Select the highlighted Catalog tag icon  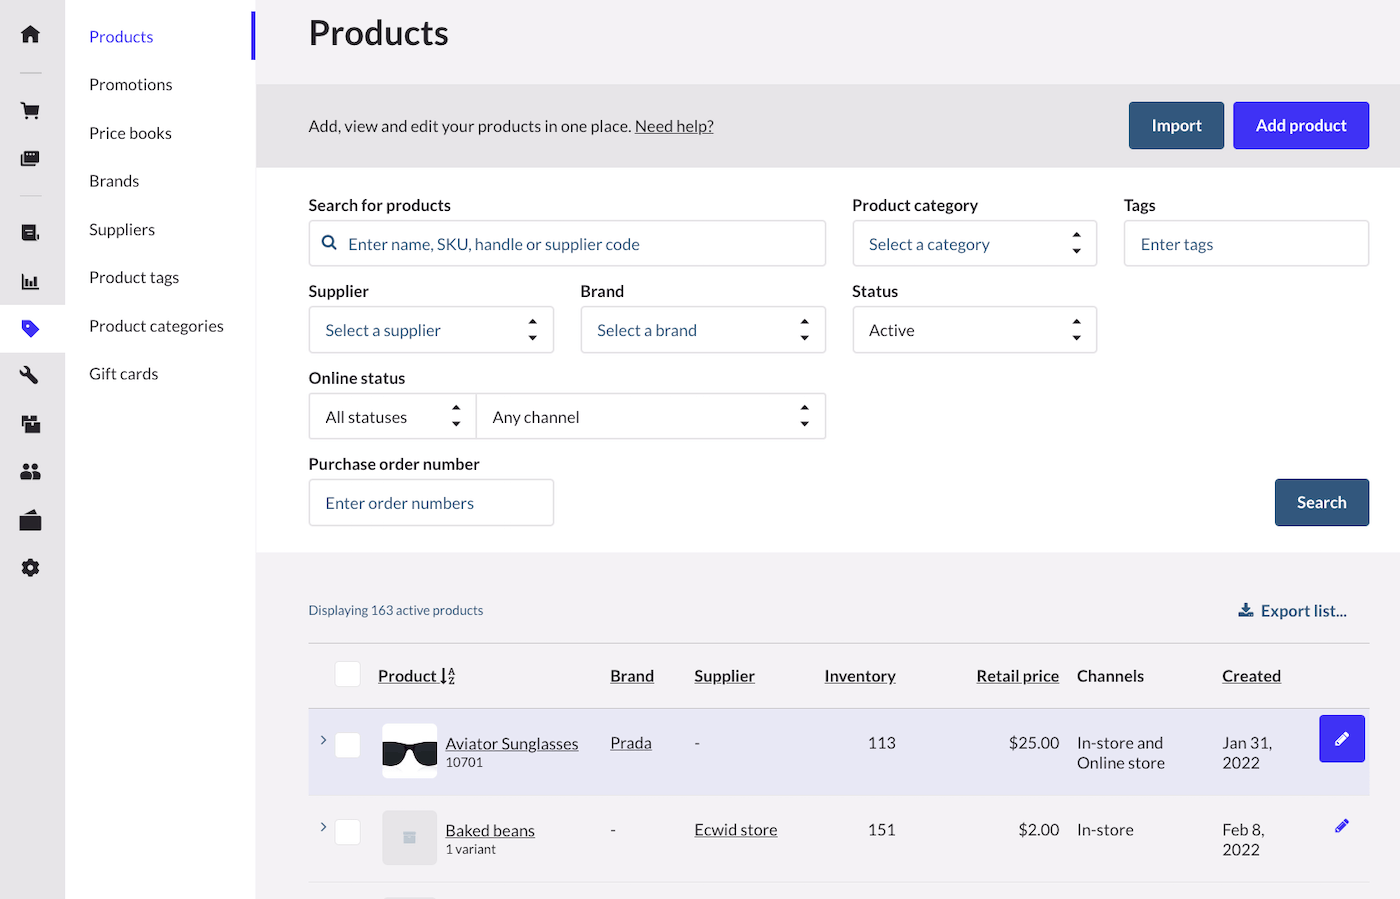pyautogui.click(x=30, y=328)
